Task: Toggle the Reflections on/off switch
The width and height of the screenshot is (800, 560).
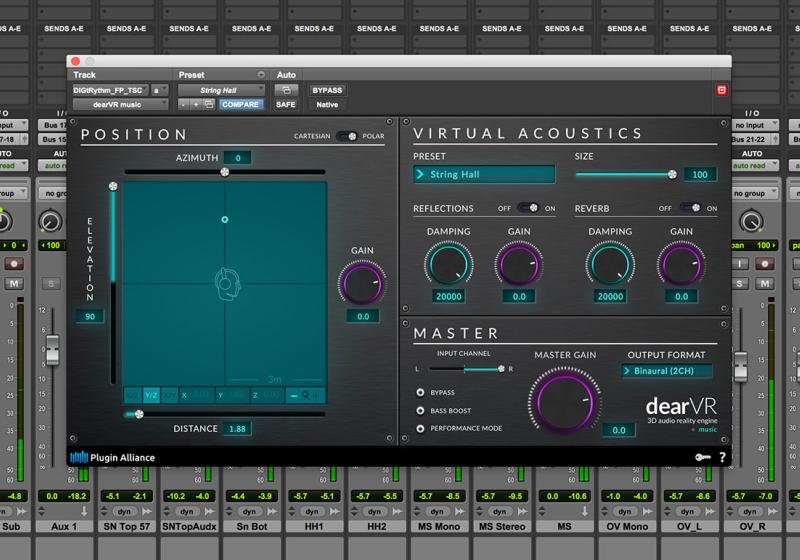Action: [526, 208]
